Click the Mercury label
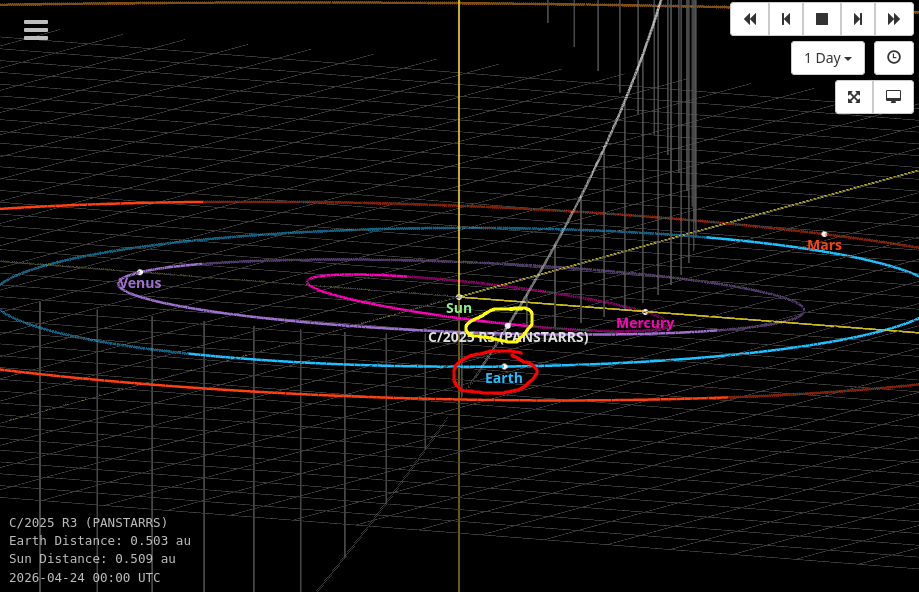This screenshot has width=919, height=592. point(645,323)
